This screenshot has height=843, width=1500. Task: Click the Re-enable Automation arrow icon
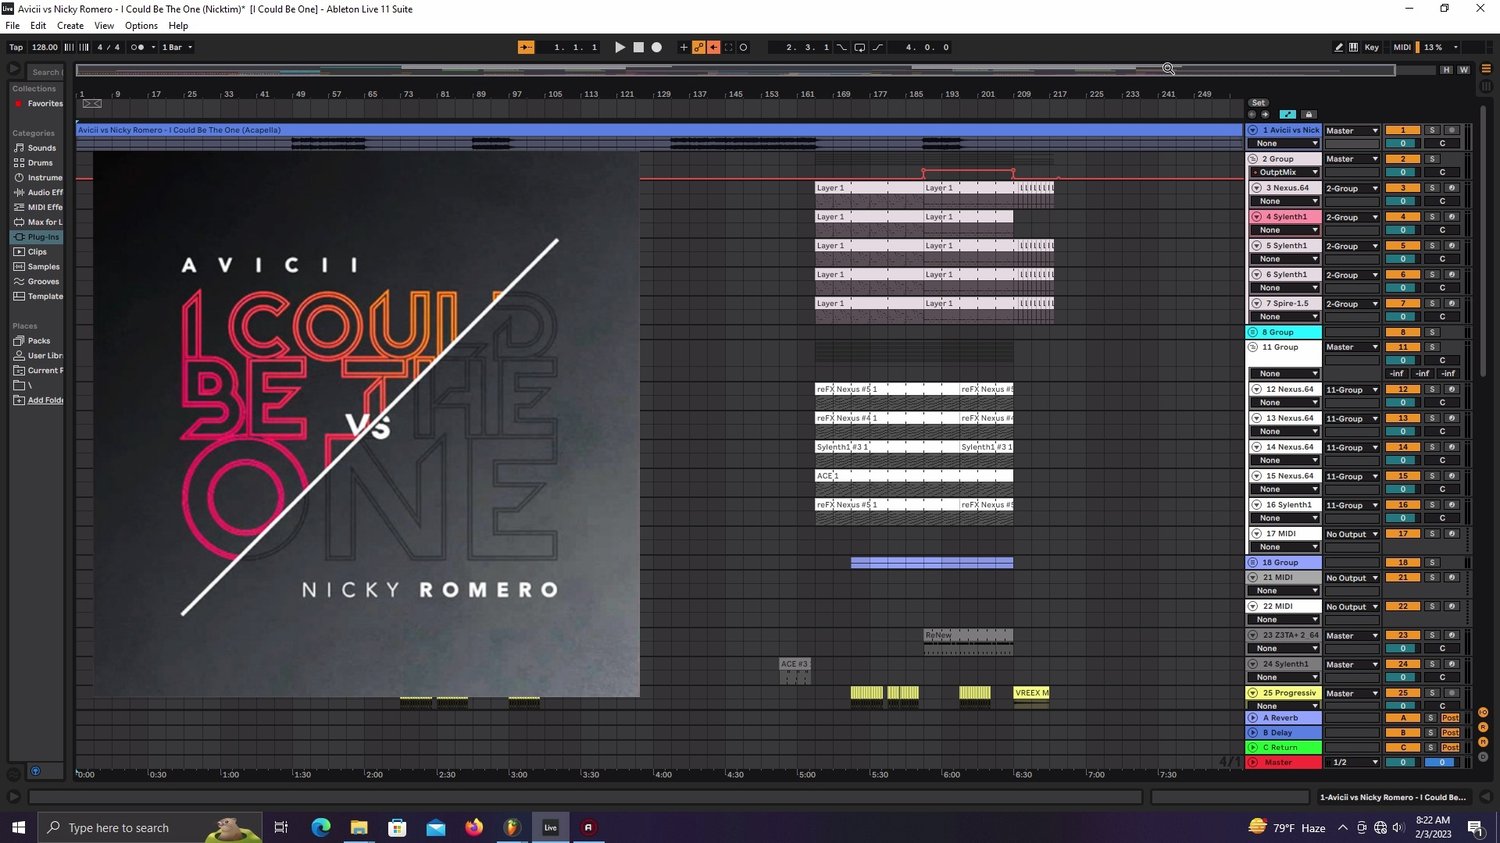tap(713, 47)
